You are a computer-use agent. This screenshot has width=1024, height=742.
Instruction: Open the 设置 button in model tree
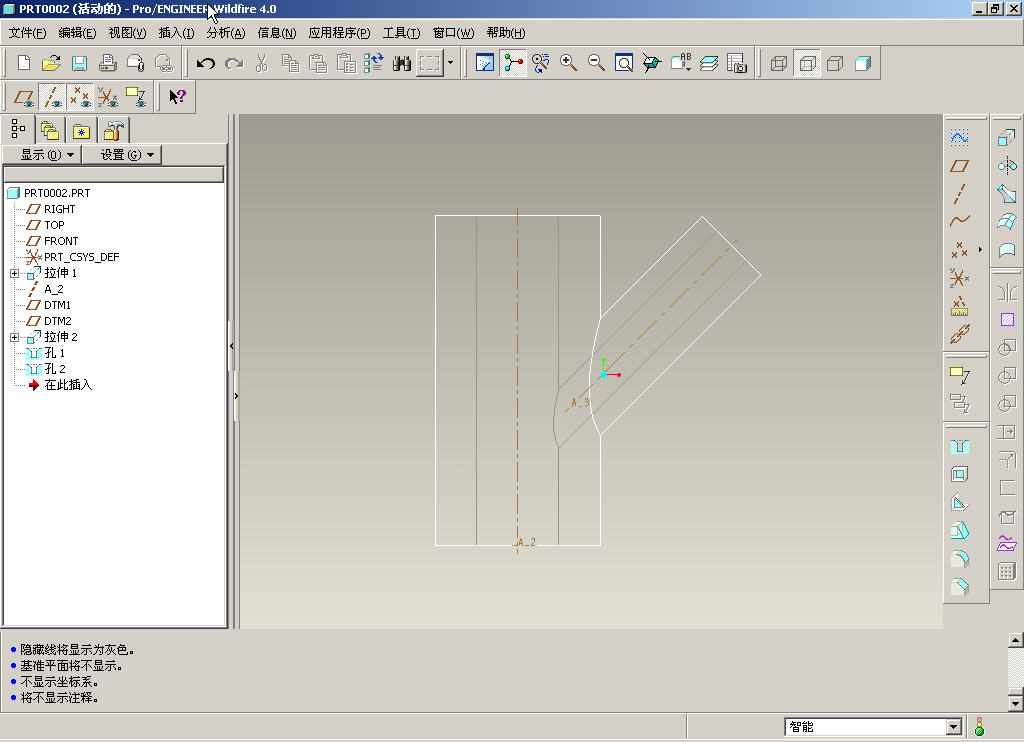point(127,154)
